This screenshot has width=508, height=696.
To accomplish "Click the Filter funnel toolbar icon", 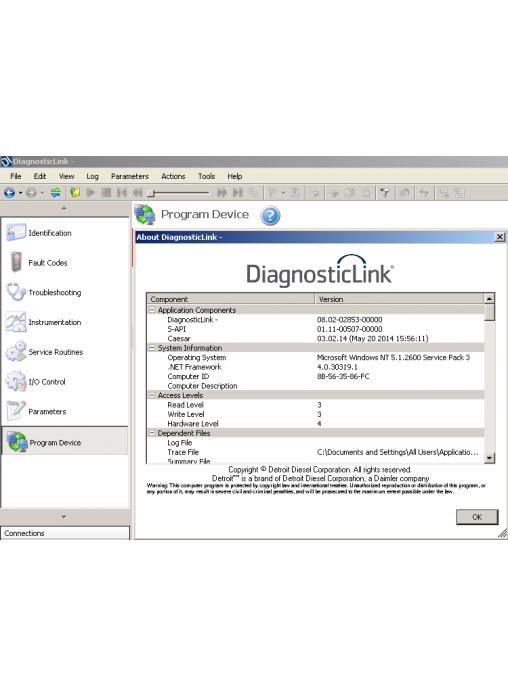I will (385, 193).
